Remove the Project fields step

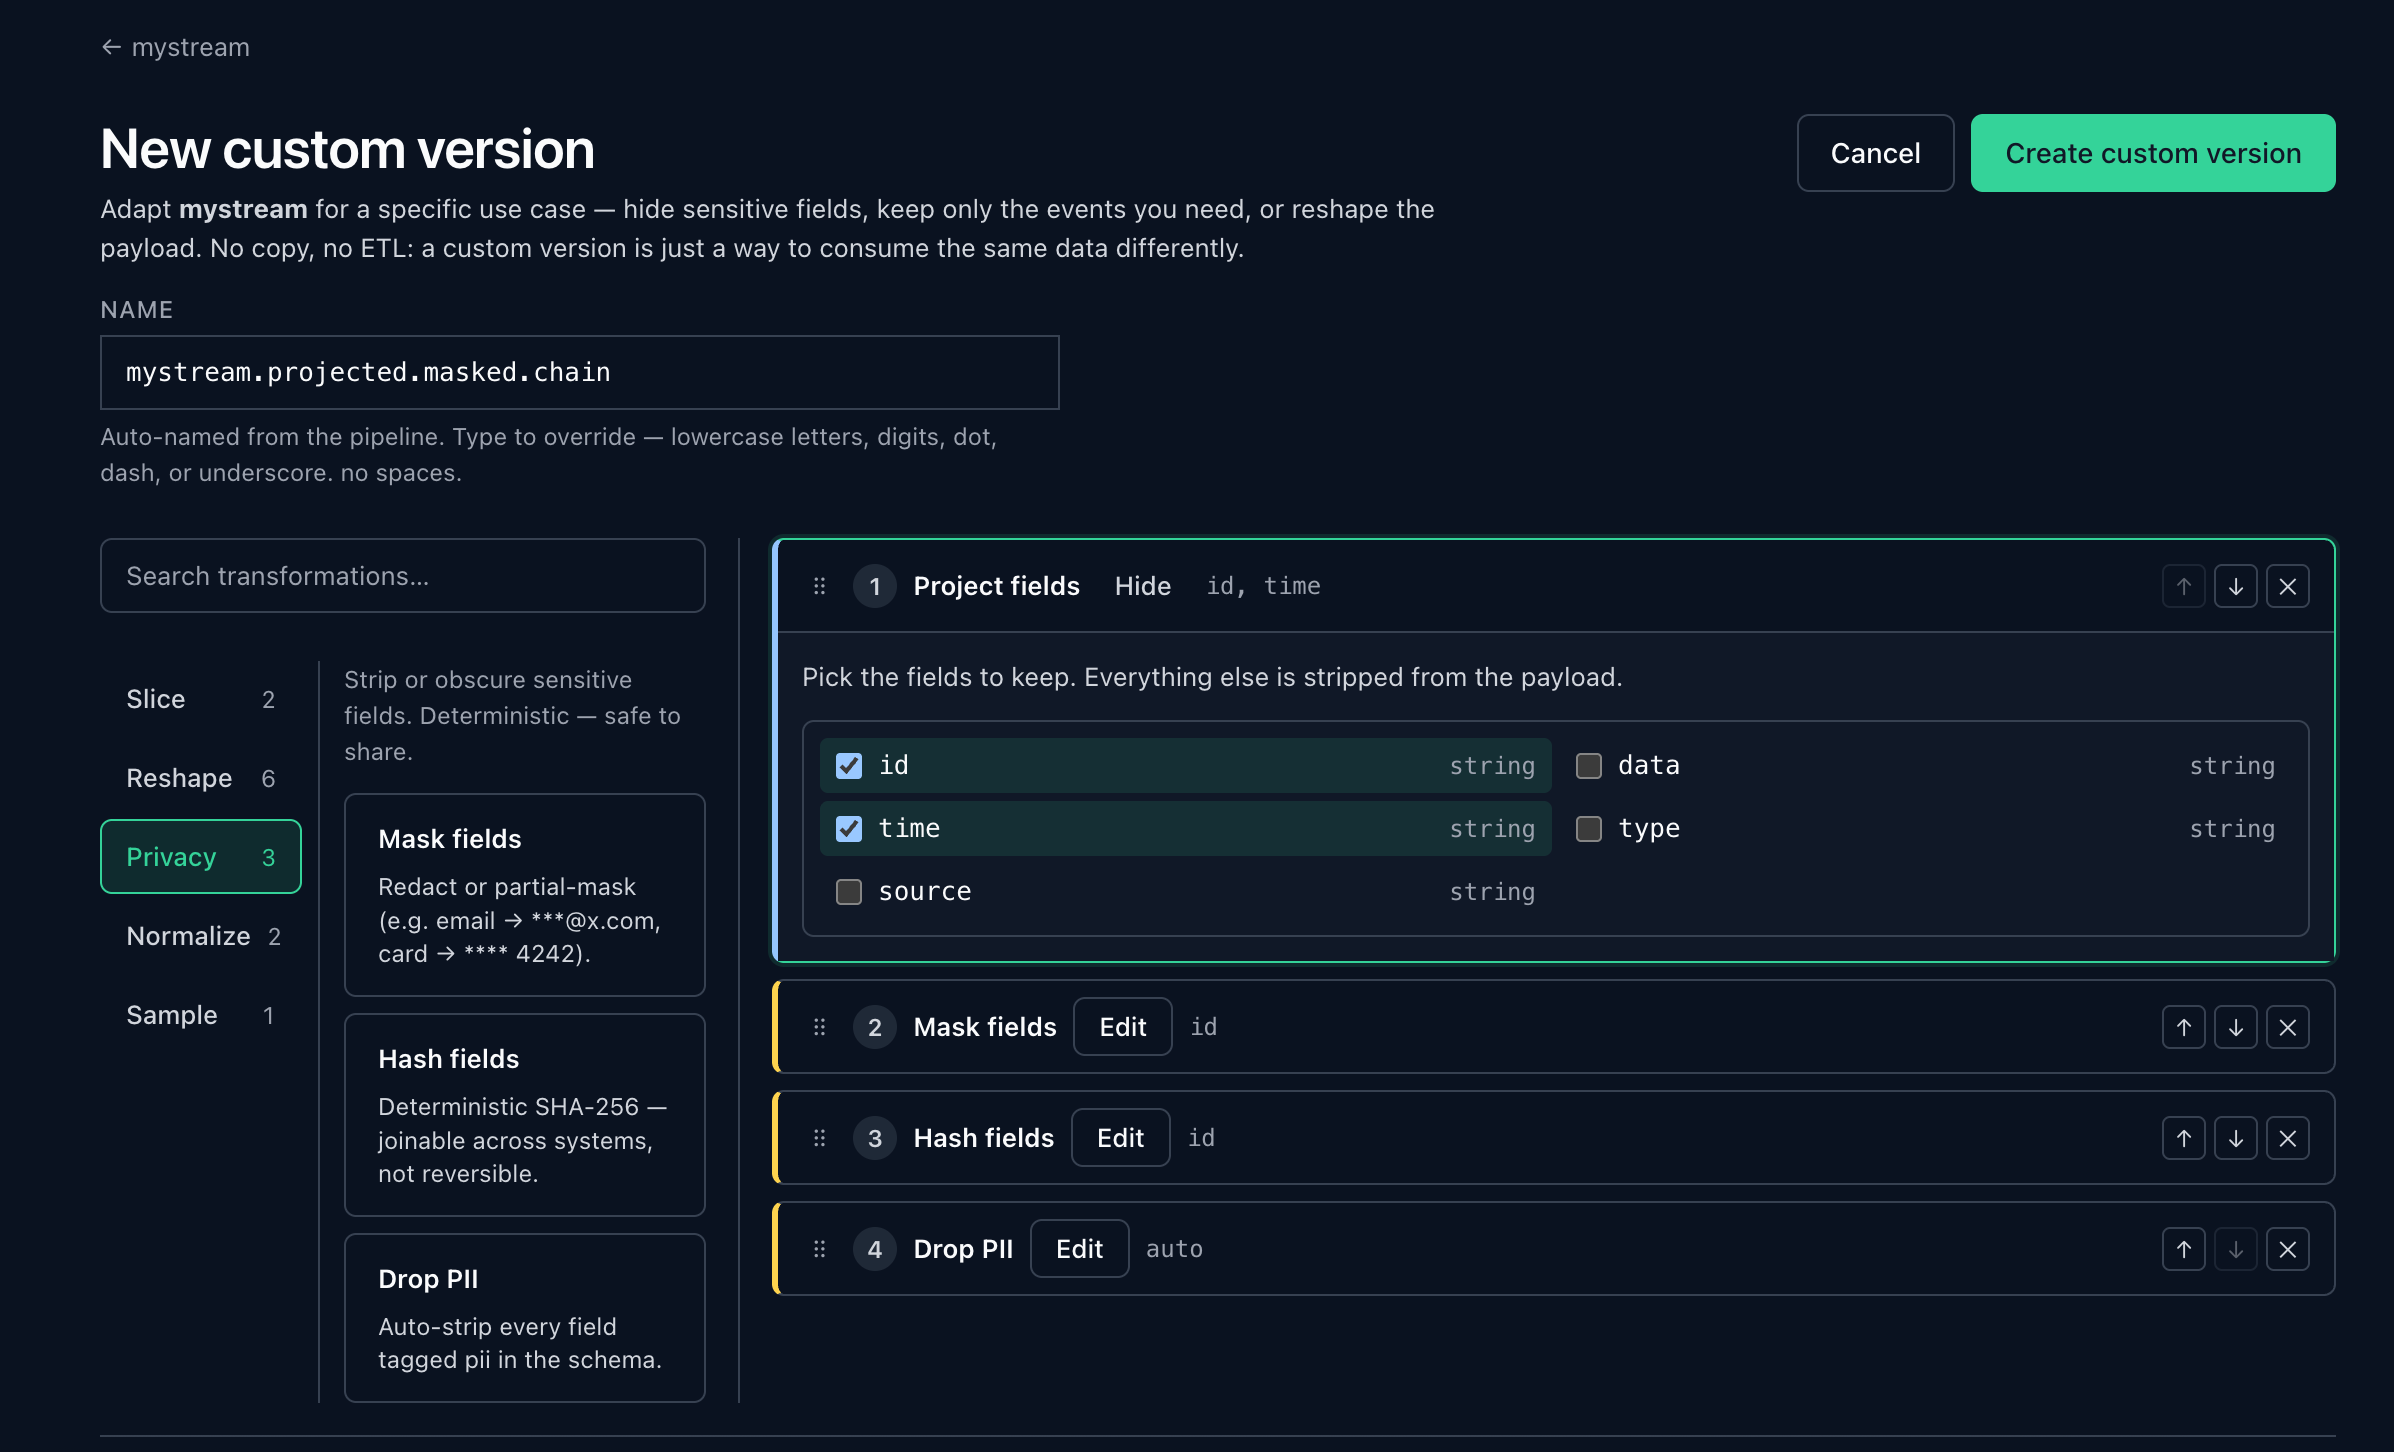point(2288,586)
